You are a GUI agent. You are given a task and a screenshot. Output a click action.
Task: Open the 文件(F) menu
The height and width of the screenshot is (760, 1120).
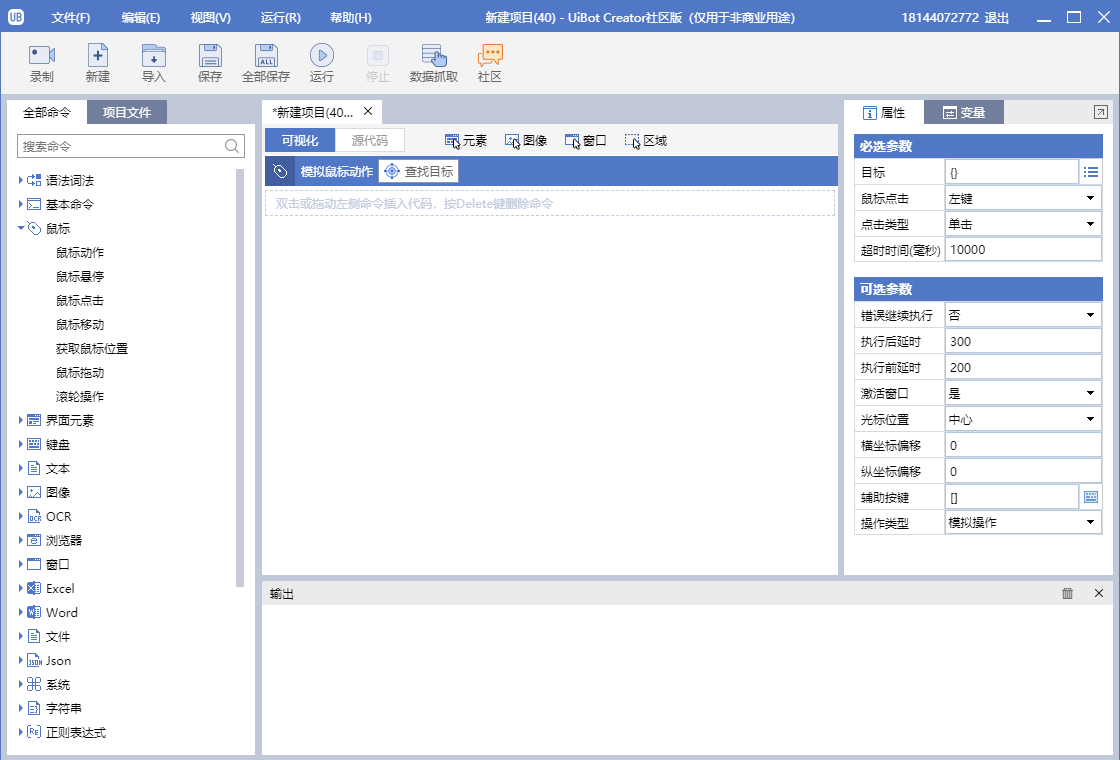(71, 18)
